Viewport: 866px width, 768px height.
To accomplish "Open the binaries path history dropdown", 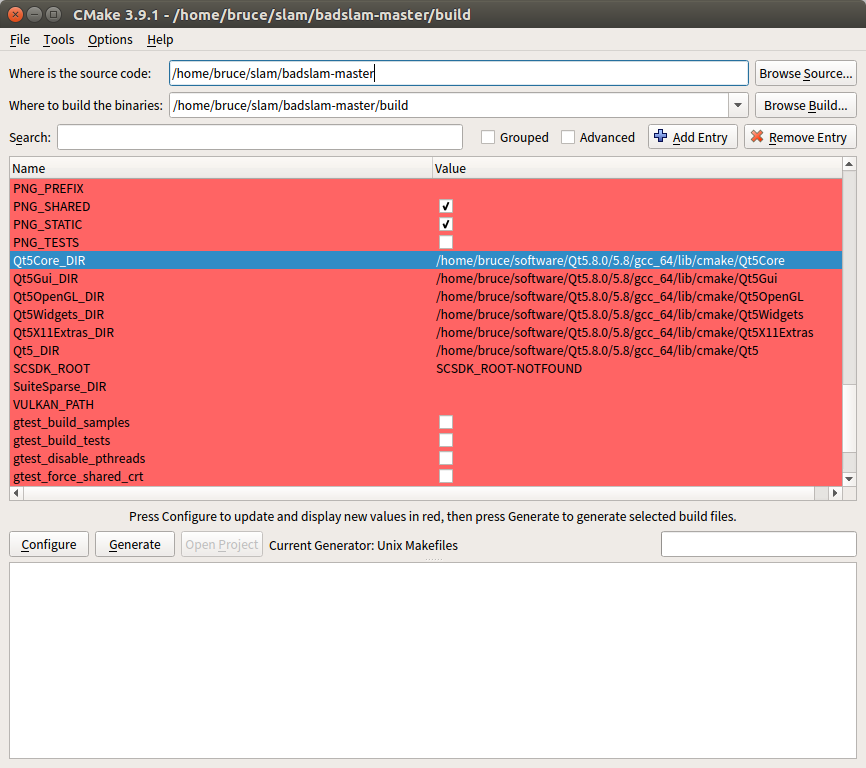I will coord(737,104).
